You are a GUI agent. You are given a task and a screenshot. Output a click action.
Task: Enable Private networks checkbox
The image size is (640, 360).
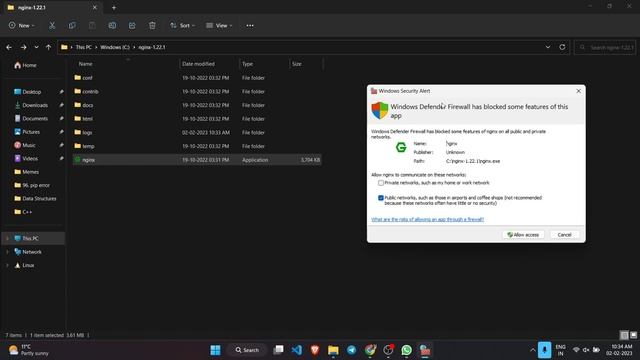(381, 183)
